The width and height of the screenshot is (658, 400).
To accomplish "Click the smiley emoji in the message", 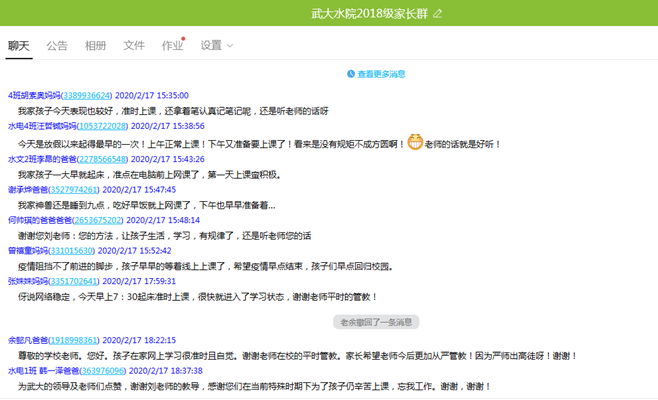I will coord(416,143).
